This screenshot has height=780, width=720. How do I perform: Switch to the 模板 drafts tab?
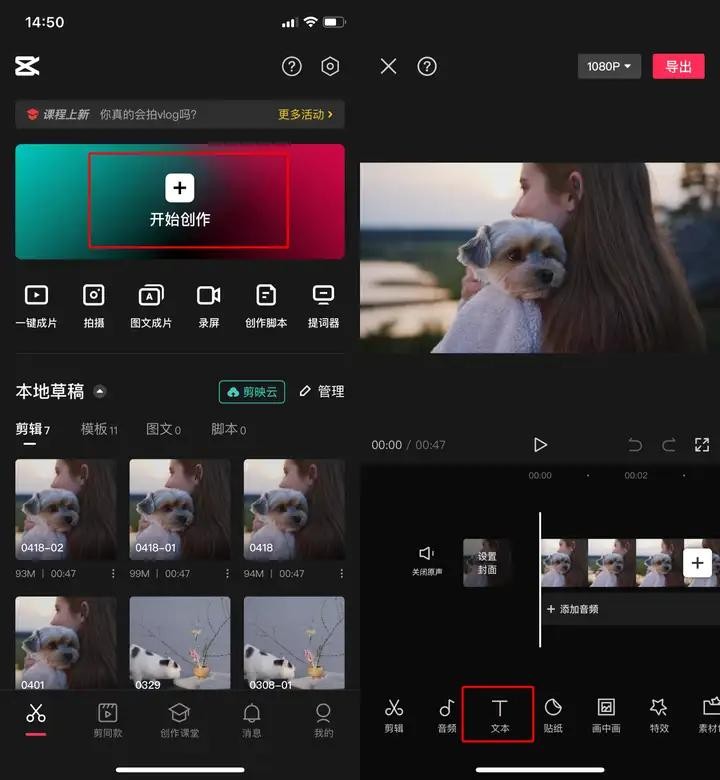click(98, 429)
